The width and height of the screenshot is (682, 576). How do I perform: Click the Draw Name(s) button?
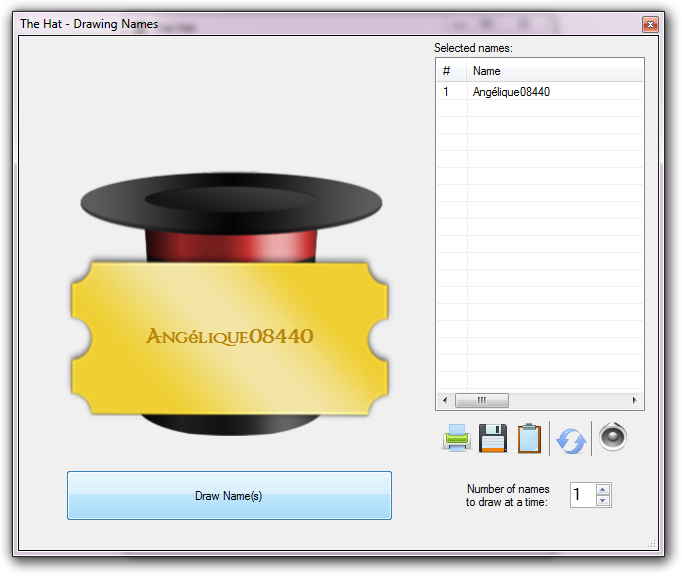(x=229, y=496)
